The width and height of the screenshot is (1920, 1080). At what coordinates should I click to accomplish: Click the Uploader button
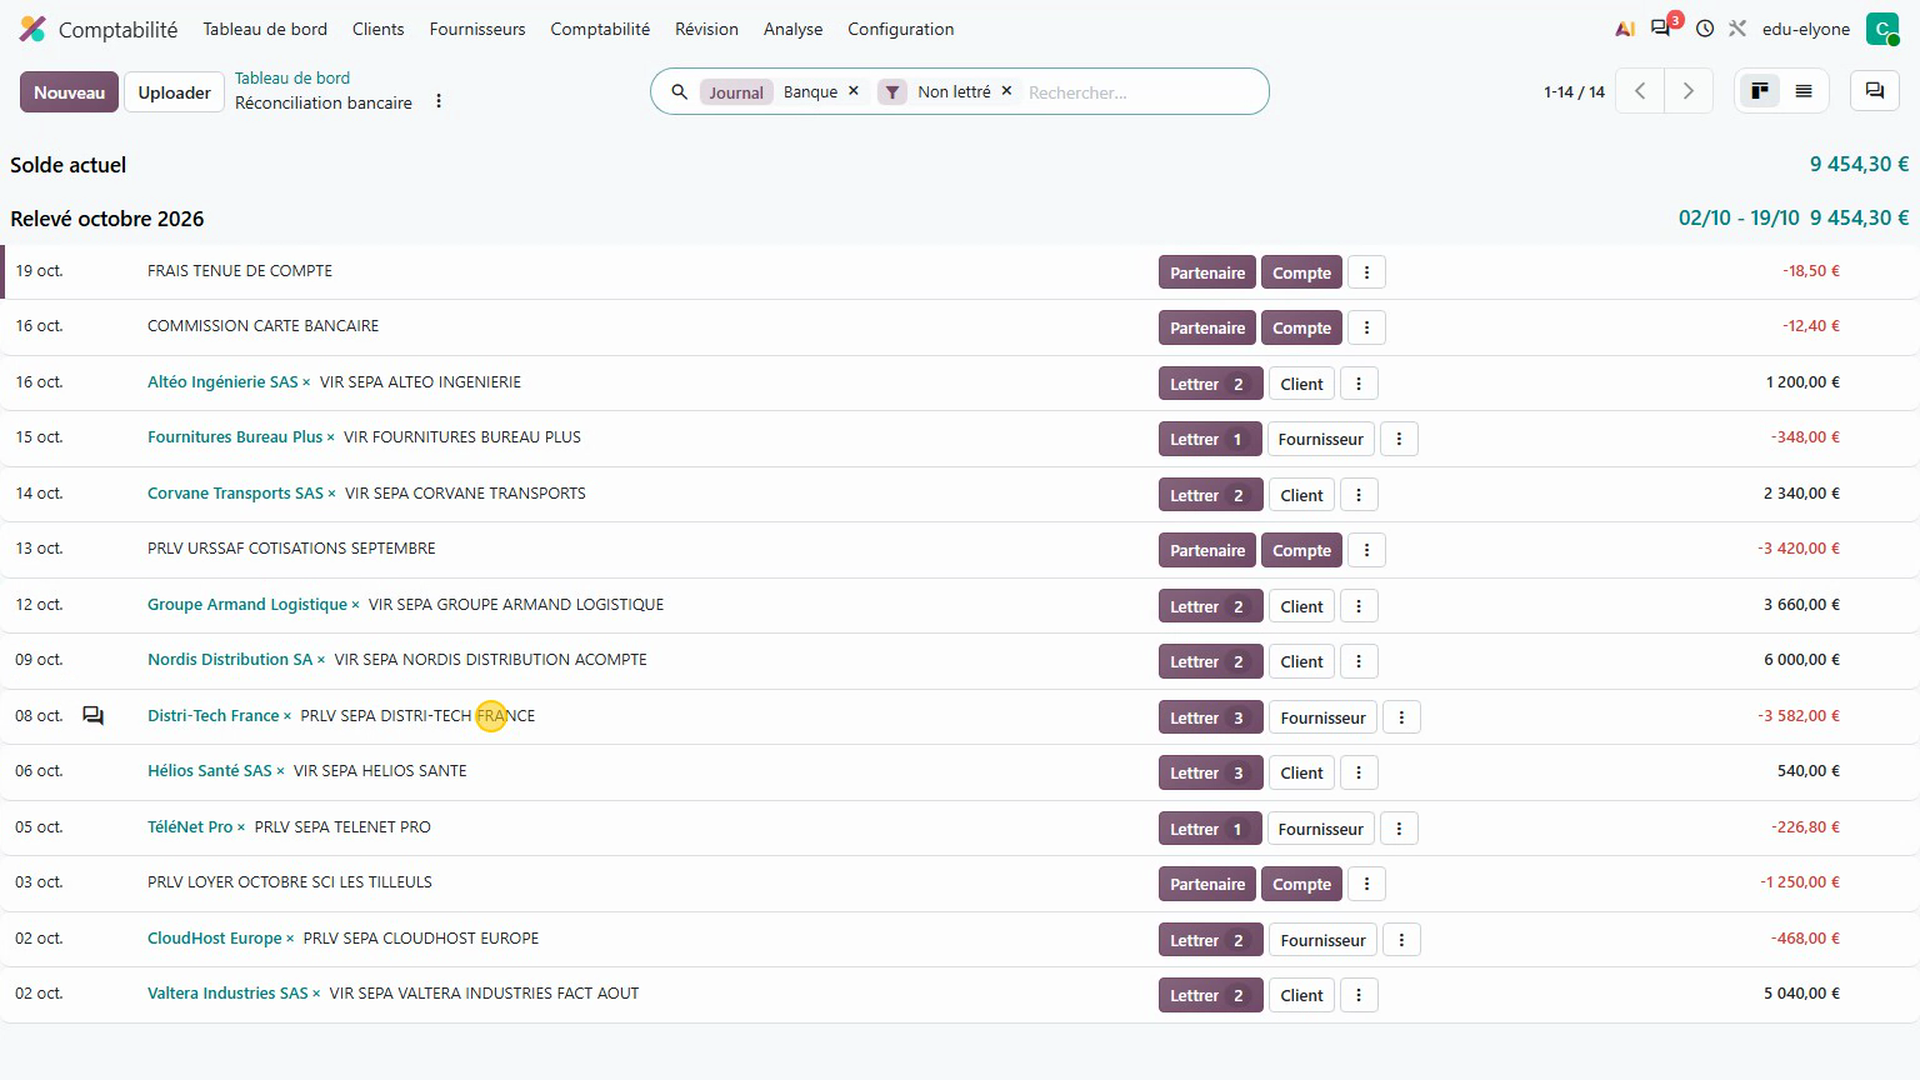tap(174, 92)
